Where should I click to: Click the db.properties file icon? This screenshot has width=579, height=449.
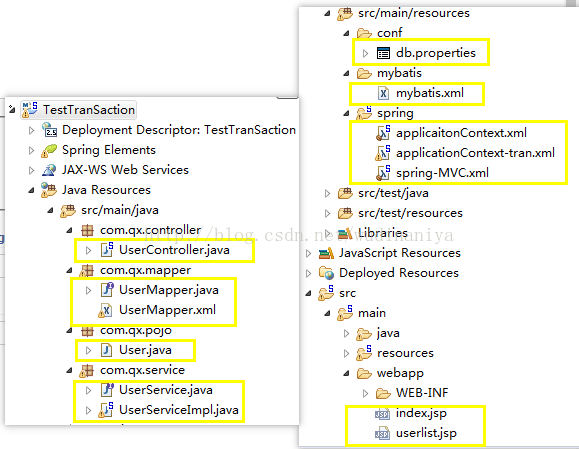(383, 53)
